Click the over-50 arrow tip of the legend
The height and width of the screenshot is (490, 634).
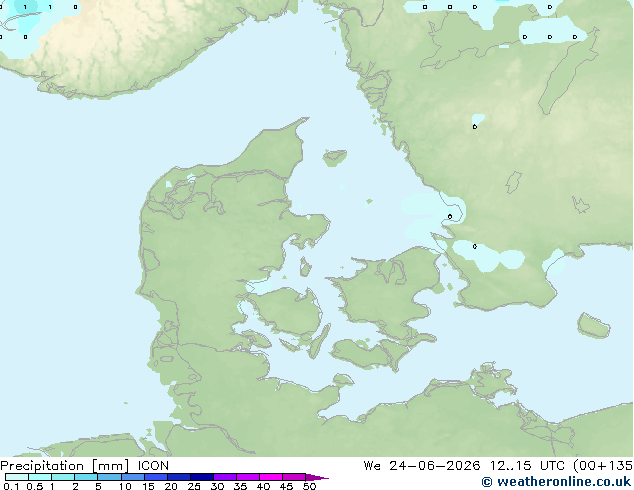pyautogui.click(x=317, y=477)
